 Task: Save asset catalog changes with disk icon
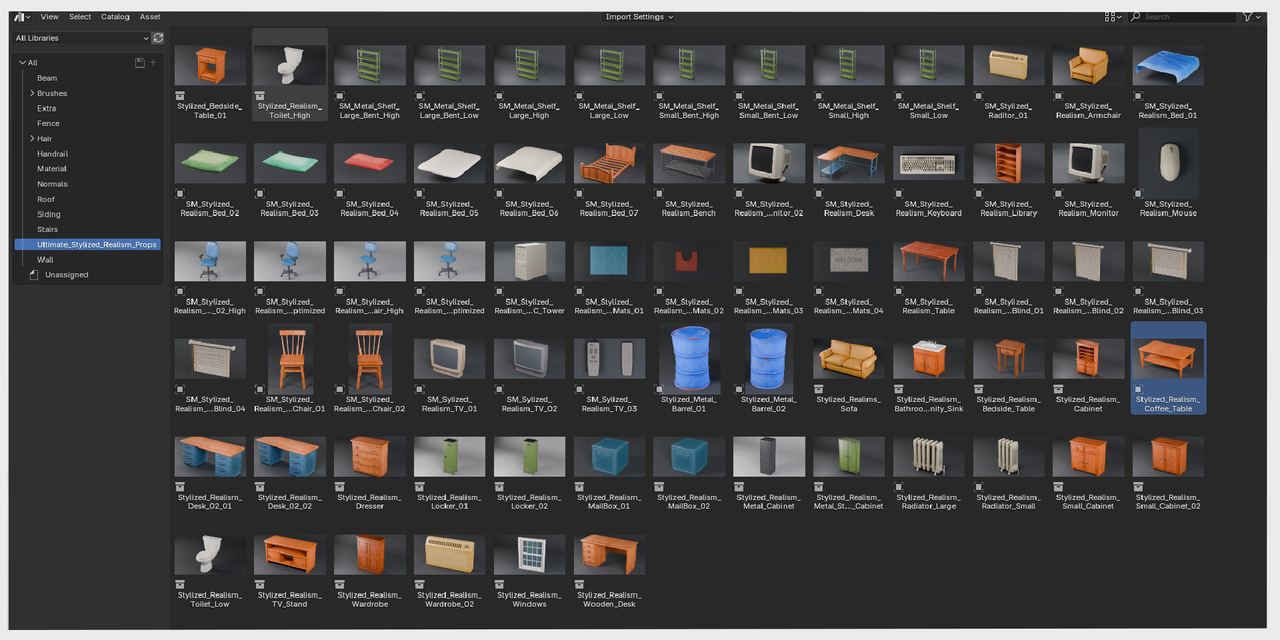point(140,62)
